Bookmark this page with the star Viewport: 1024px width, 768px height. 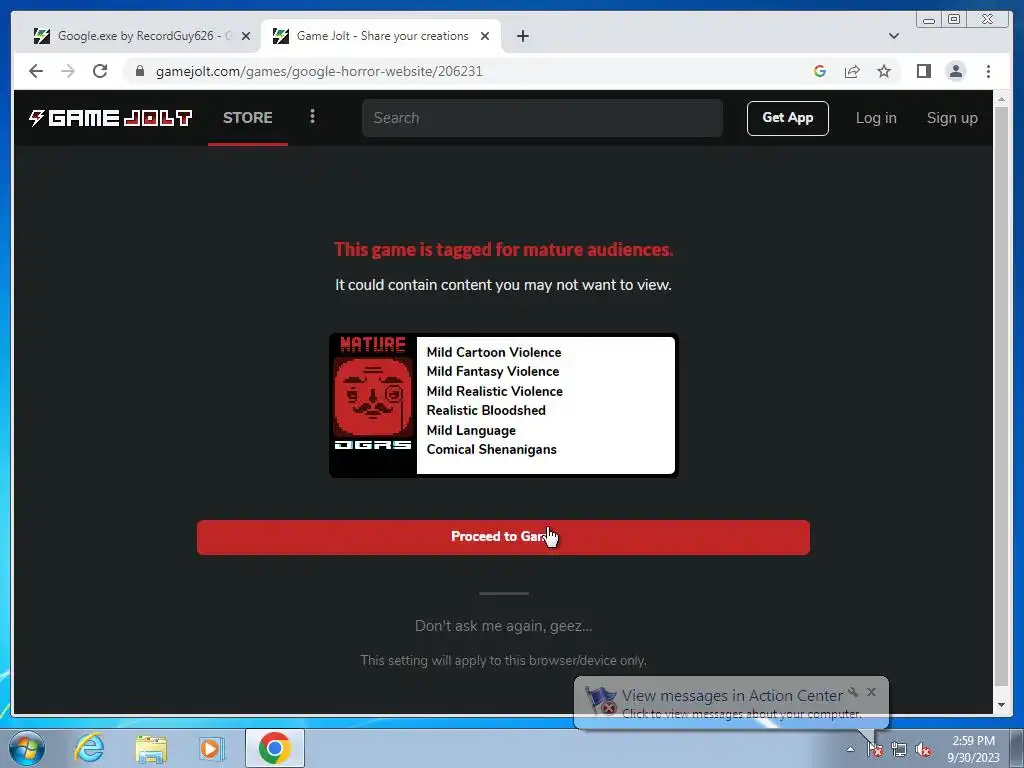[x=884, y=71]
